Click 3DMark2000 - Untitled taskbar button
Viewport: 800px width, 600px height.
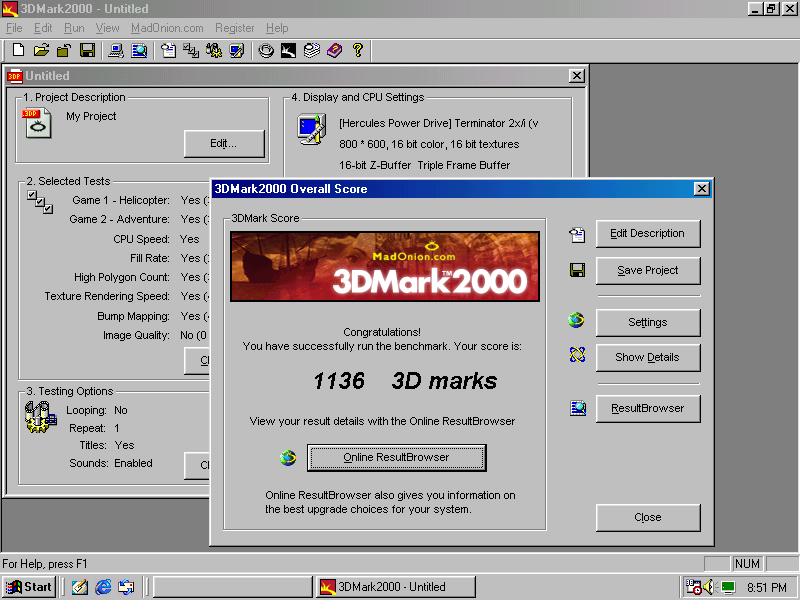click(395, 587)
